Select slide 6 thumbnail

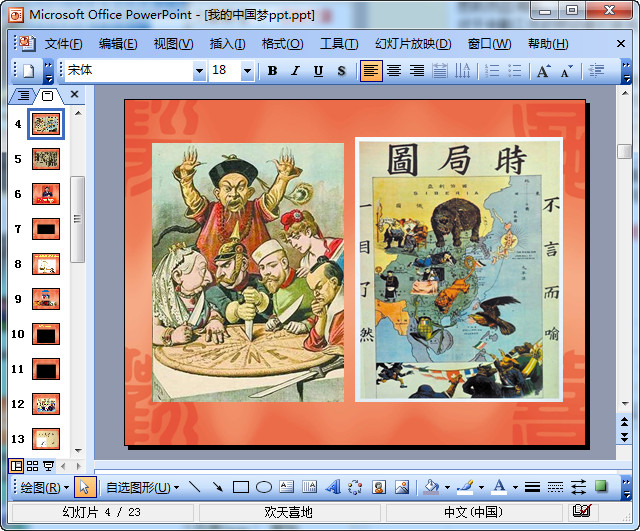pyautogui.click(x=46, y=194)
